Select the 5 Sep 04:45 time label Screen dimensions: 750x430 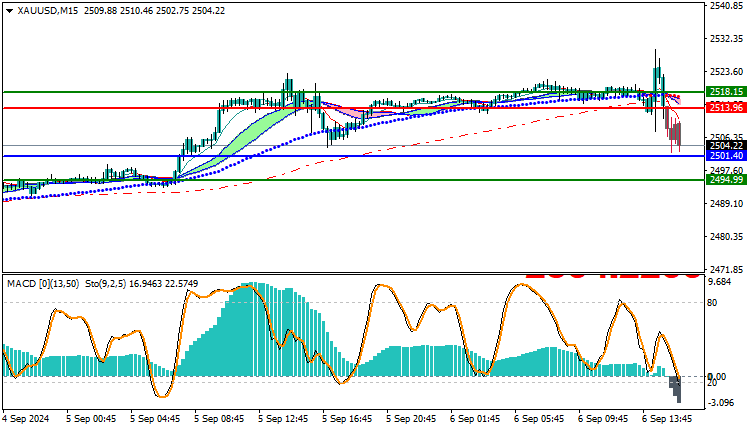[155, 419]
